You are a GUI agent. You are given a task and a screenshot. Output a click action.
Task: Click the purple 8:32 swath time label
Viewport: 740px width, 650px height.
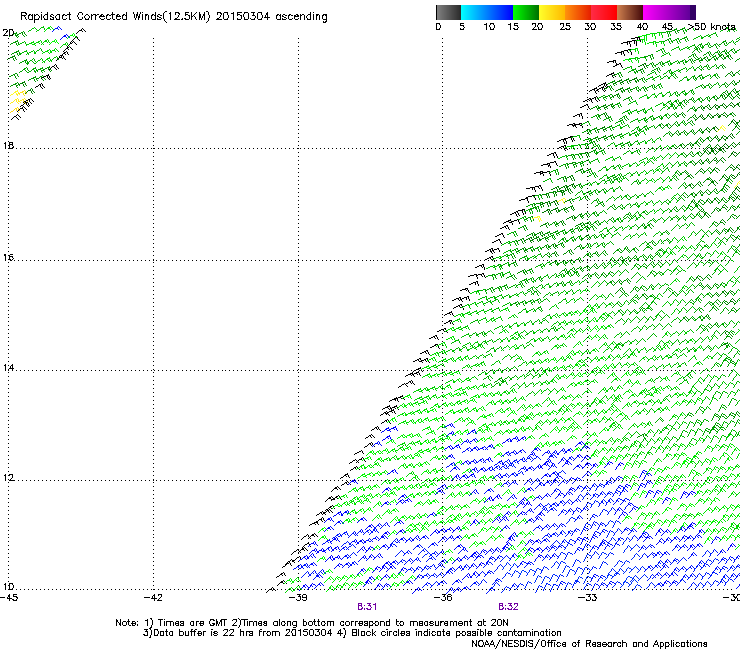coord(508,607)
